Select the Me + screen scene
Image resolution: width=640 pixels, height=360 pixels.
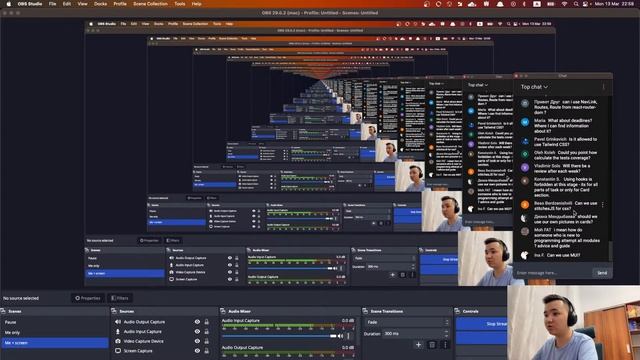(x=55, y=343)
